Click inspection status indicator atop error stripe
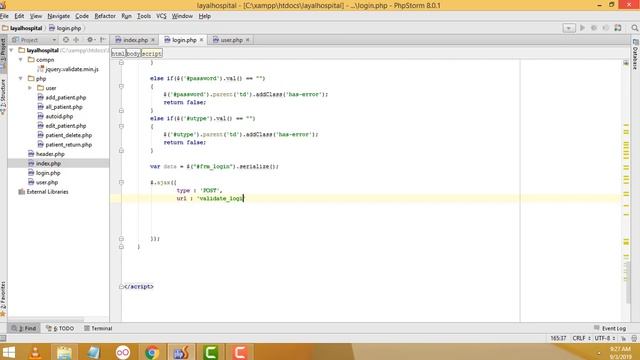Image resolution: width=640 pixels, height=360 pixels. 626,63
